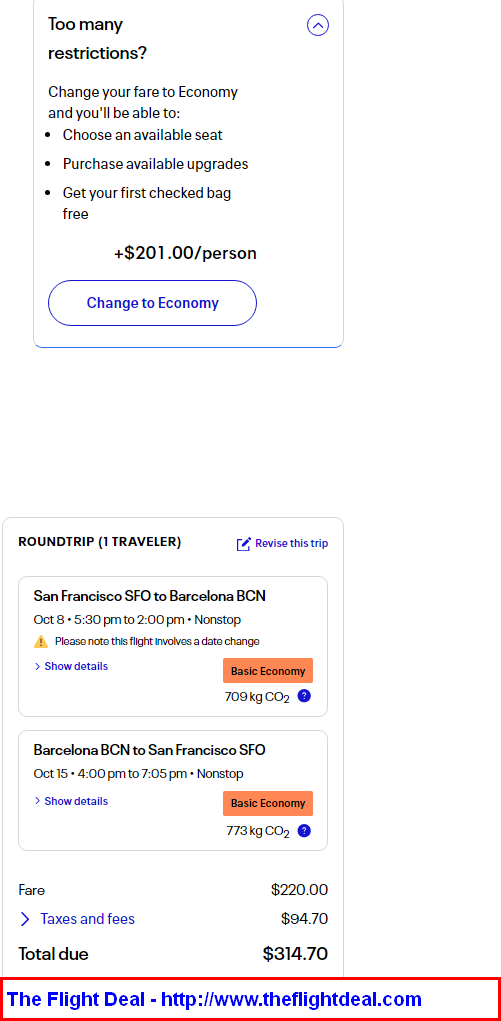The width and height of the screenshot is (501, 1021).
Task: Select the outbound flight's Basic Economy badge
Action: 268,671
